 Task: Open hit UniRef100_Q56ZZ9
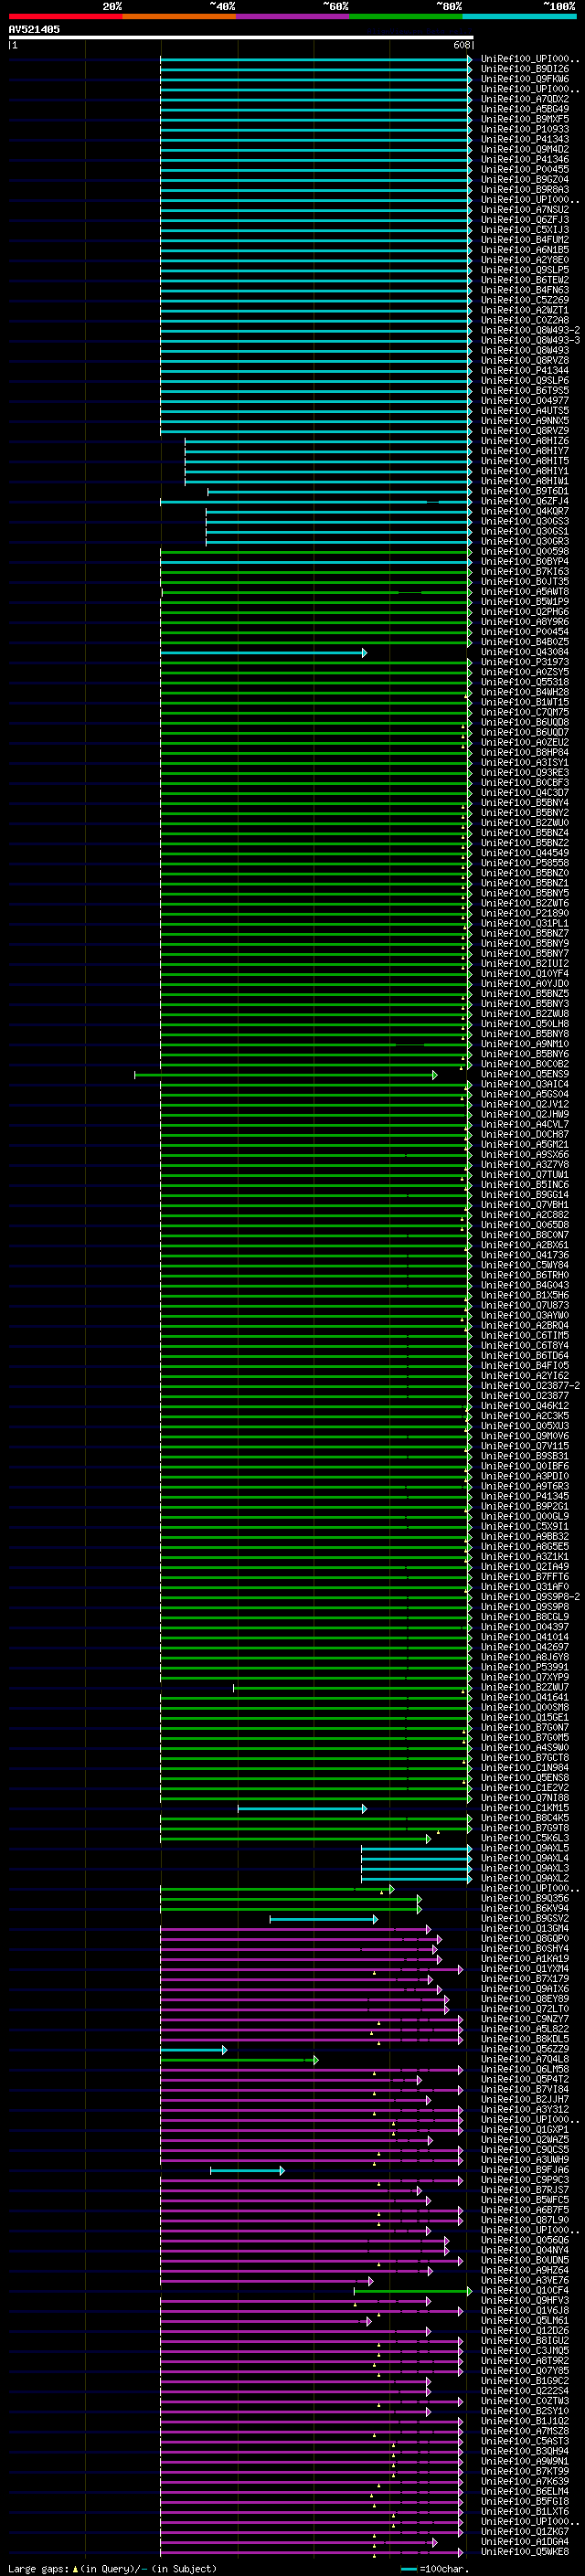point(525,2049)
